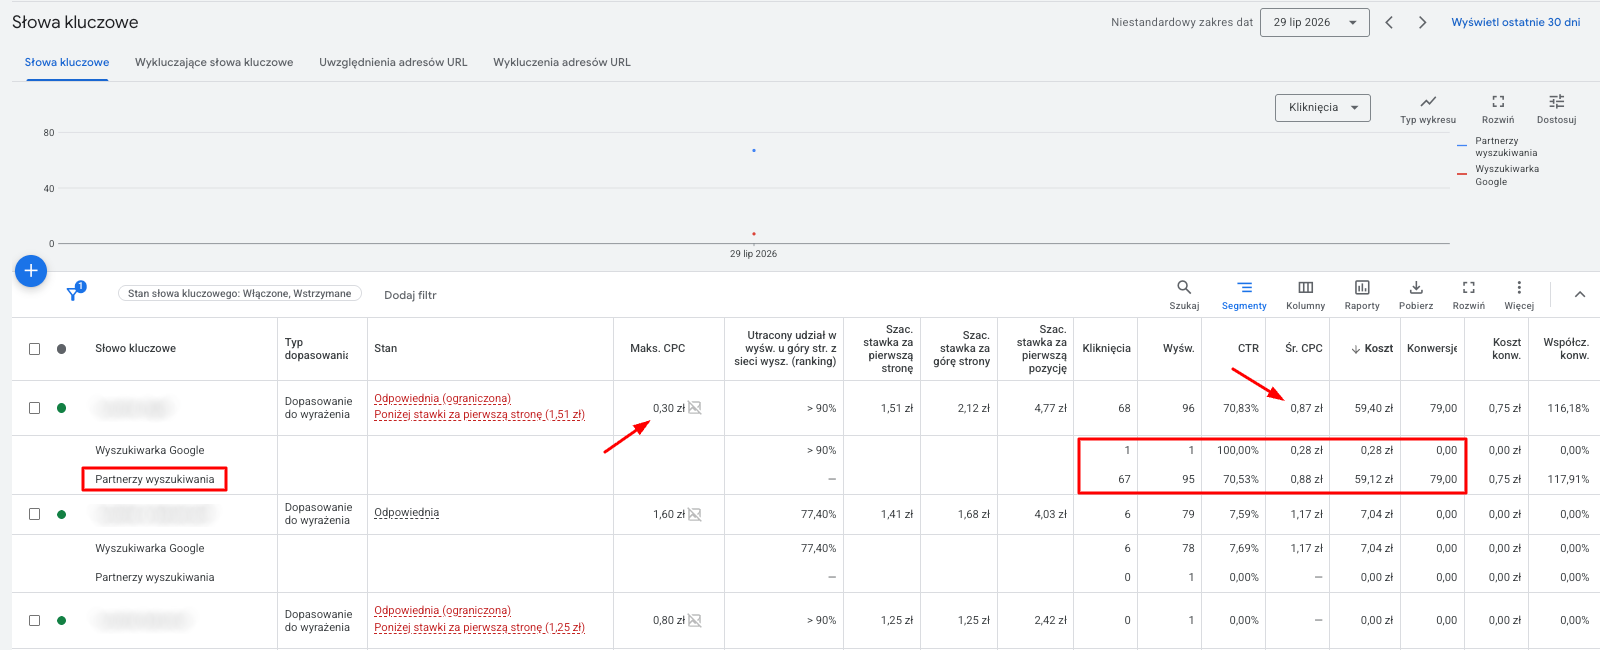Select the Słowa kluczowe tab

click(67, 62)
